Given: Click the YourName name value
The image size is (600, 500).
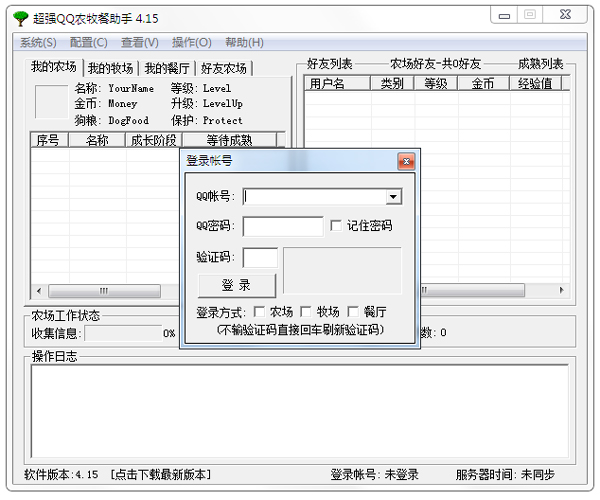Looking at the screenshot, I should coord(131,88).
